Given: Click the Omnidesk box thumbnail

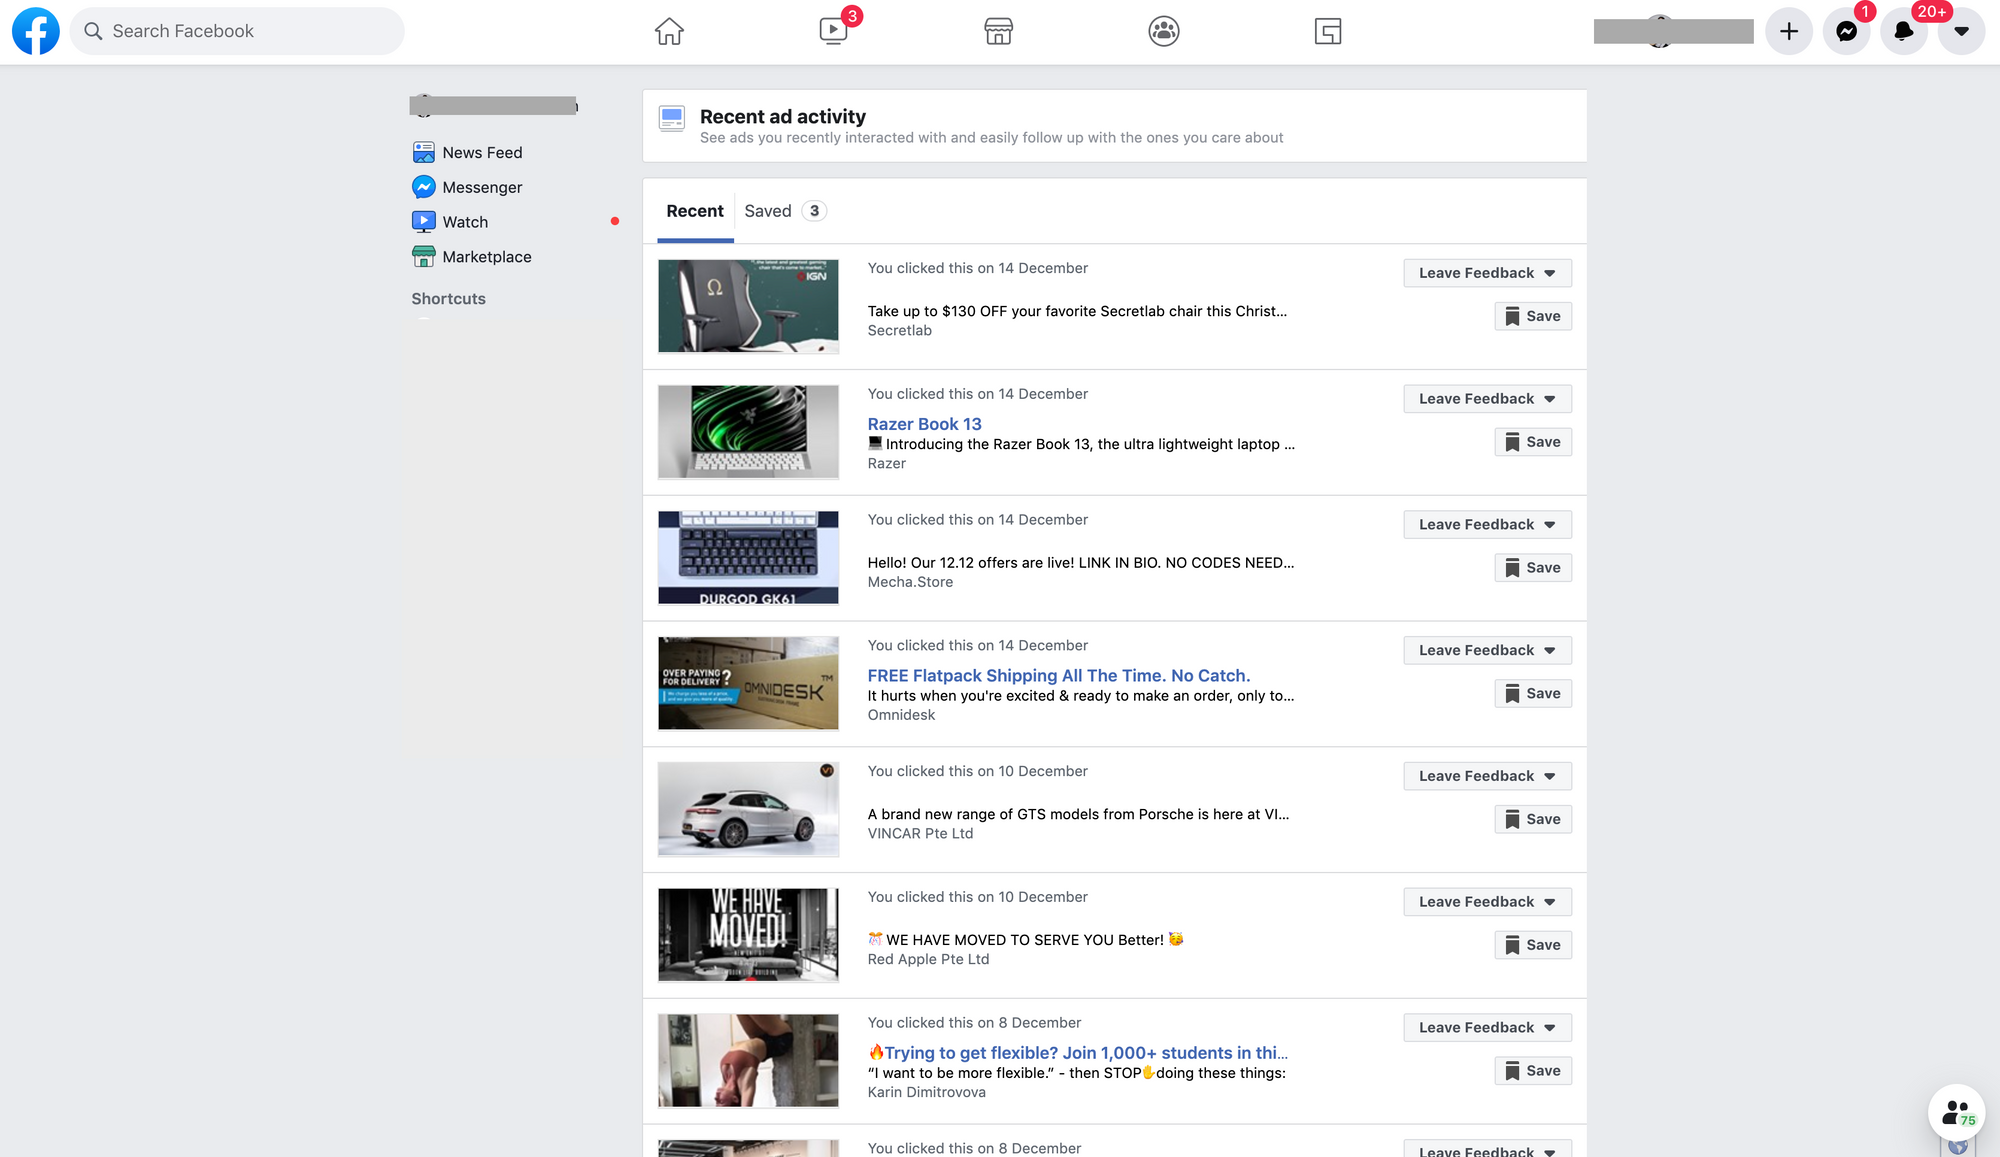Looking at the screenshot, I should click(x=748, y=684).
